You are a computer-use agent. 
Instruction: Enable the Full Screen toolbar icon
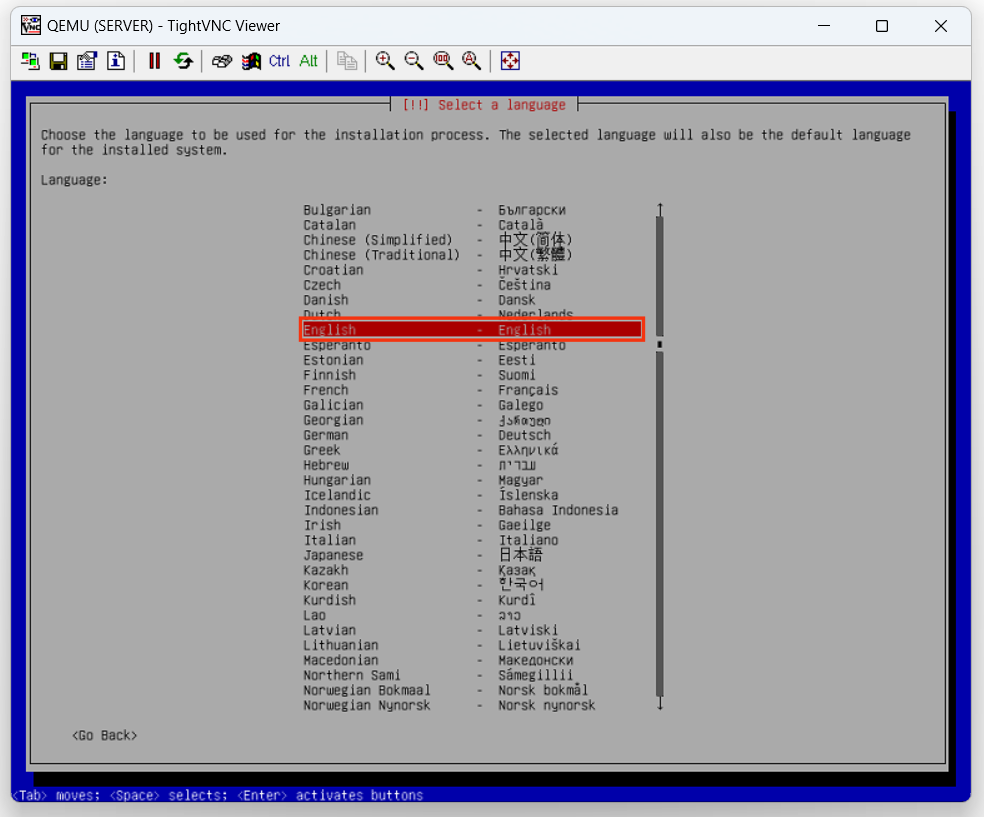(x=510, y=61)
